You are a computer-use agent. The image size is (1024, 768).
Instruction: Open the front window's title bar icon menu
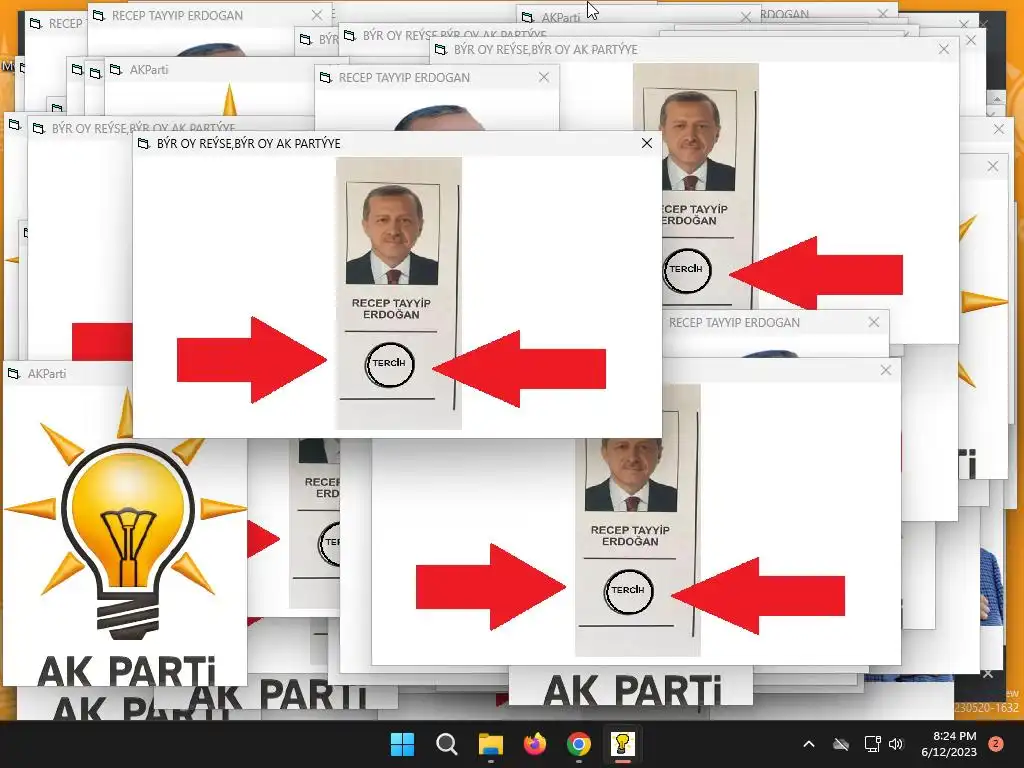[x=144, y=143]
